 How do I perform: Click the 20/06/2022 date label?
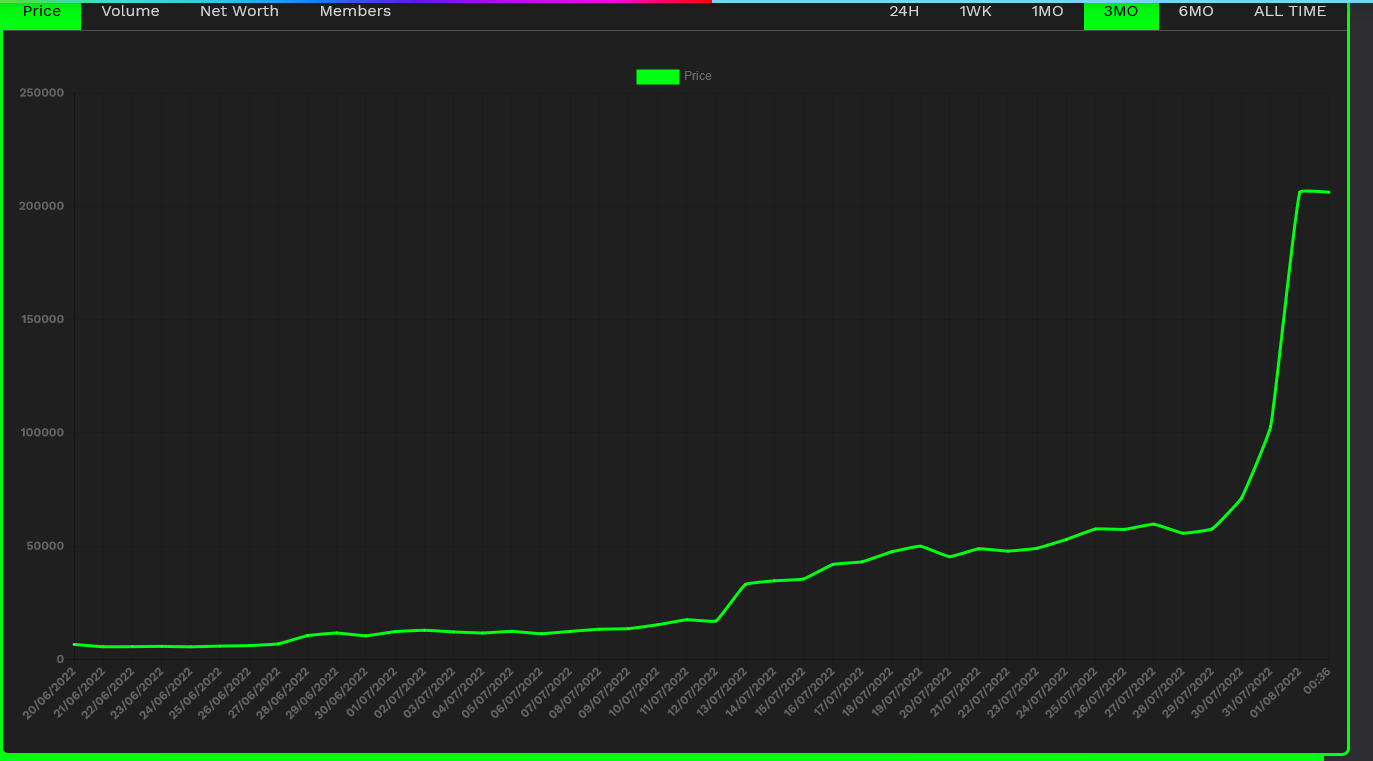point(51,694)
